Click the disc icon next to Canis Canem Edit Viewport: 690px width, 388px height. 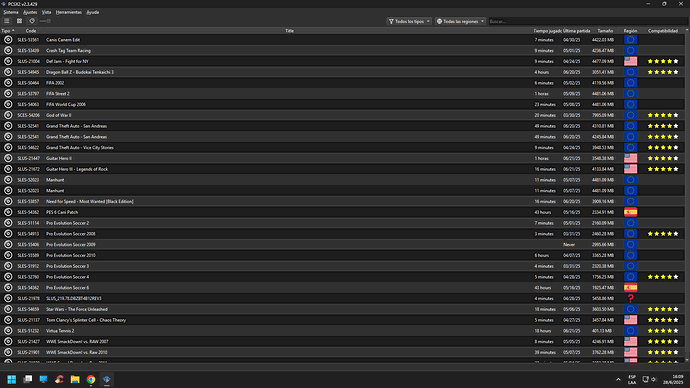tap(8, 40)
